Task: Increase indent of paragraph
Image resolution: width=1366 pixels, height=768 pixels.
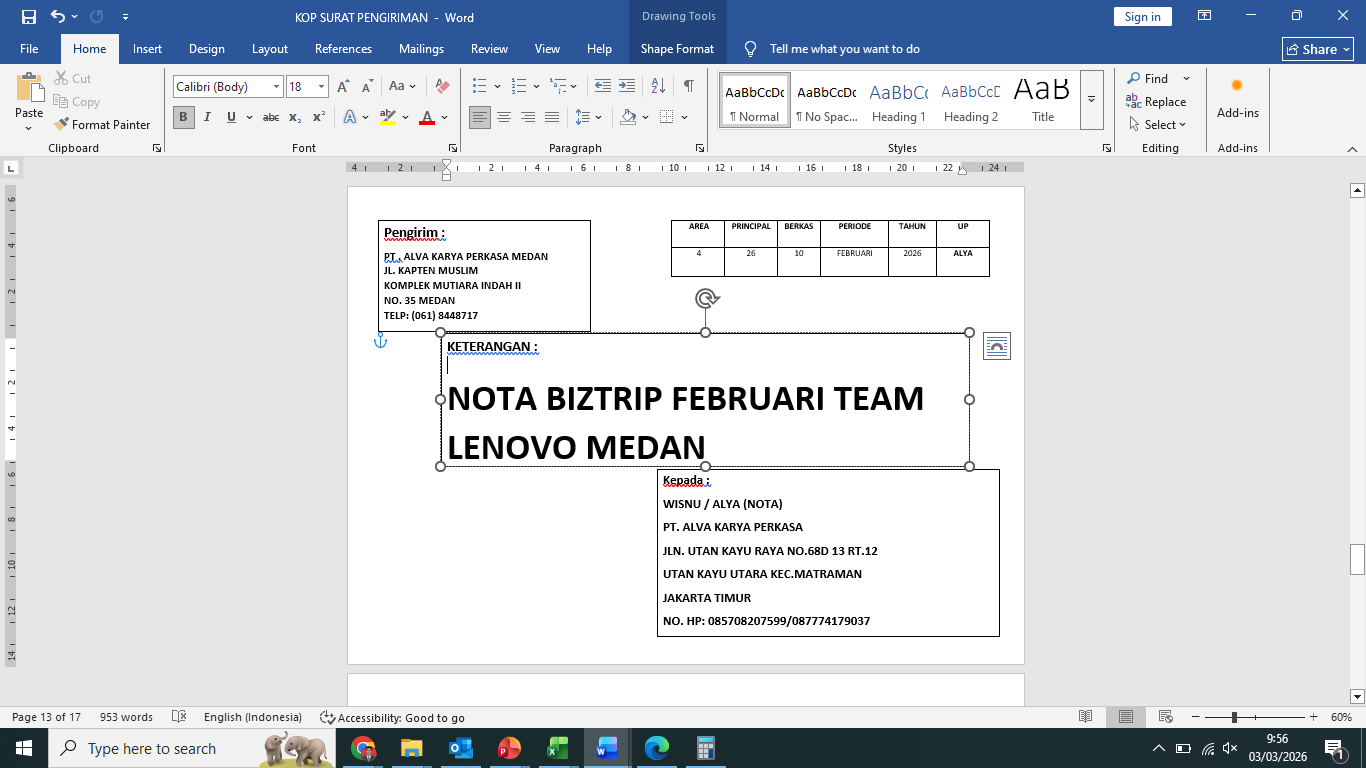Action: (627, 87)
